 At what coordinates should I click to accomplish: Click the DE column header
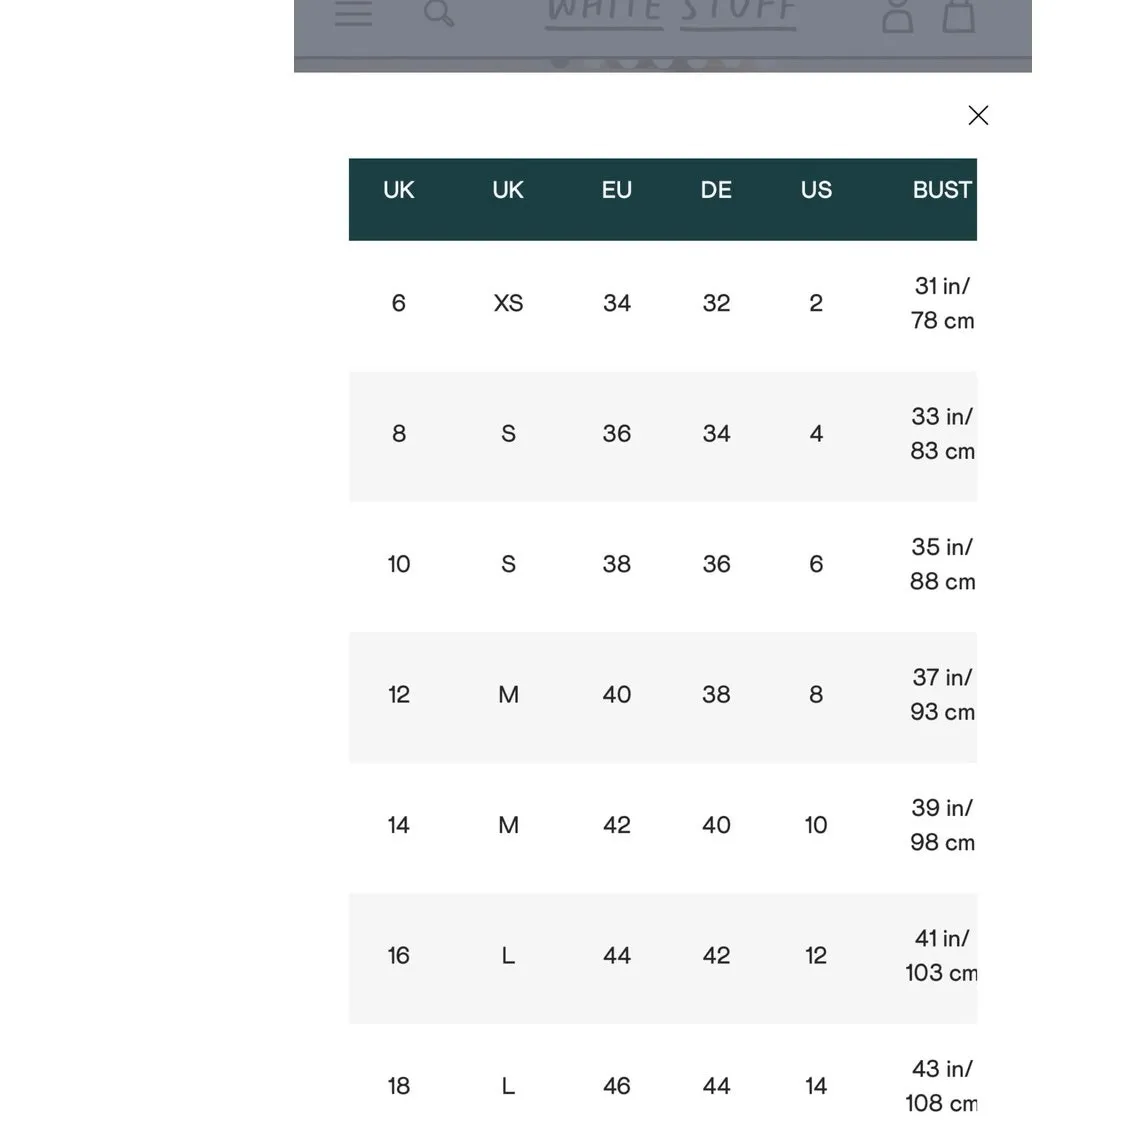coord(716,190)
